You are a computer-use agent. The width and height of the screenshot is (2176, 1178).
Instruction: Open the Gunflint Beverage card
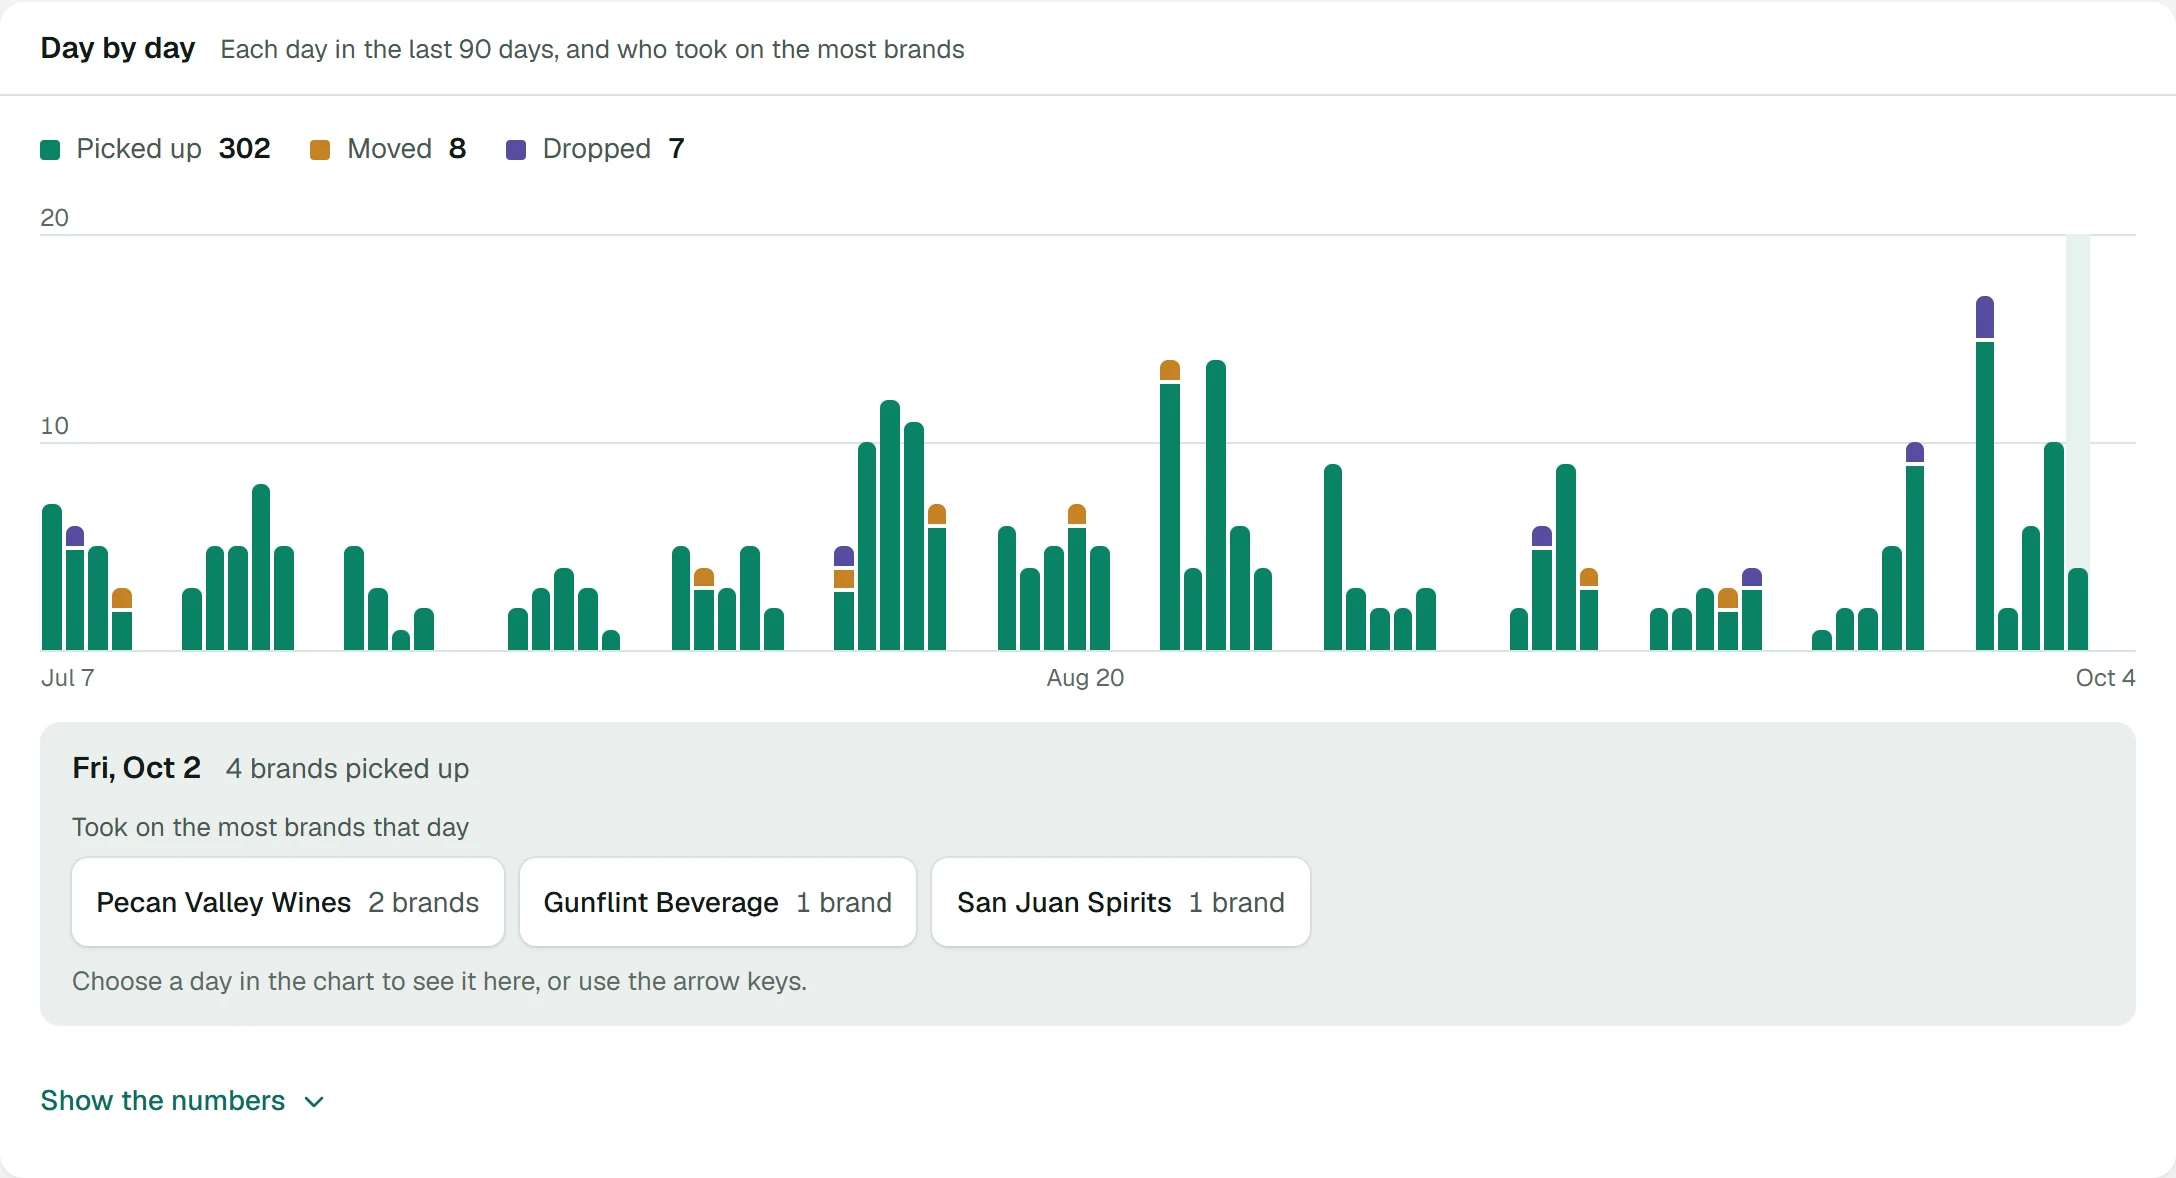[x=718, y=902]
